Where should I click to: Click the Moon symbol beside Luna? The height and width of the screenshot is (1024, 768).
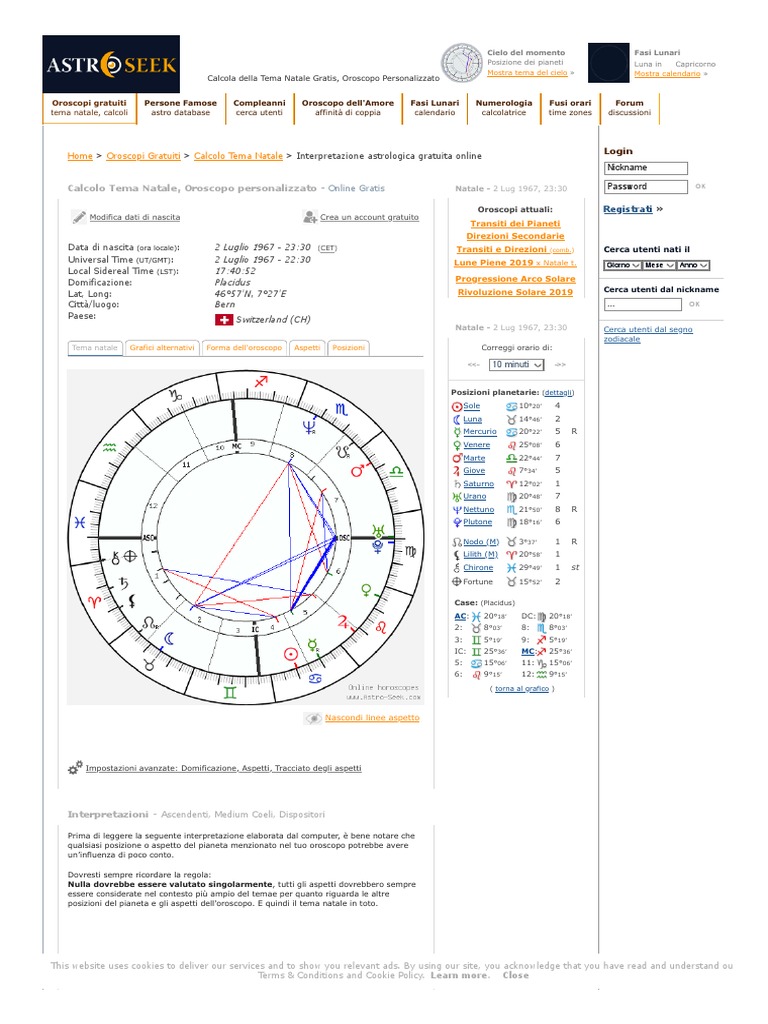coord(456,419)
